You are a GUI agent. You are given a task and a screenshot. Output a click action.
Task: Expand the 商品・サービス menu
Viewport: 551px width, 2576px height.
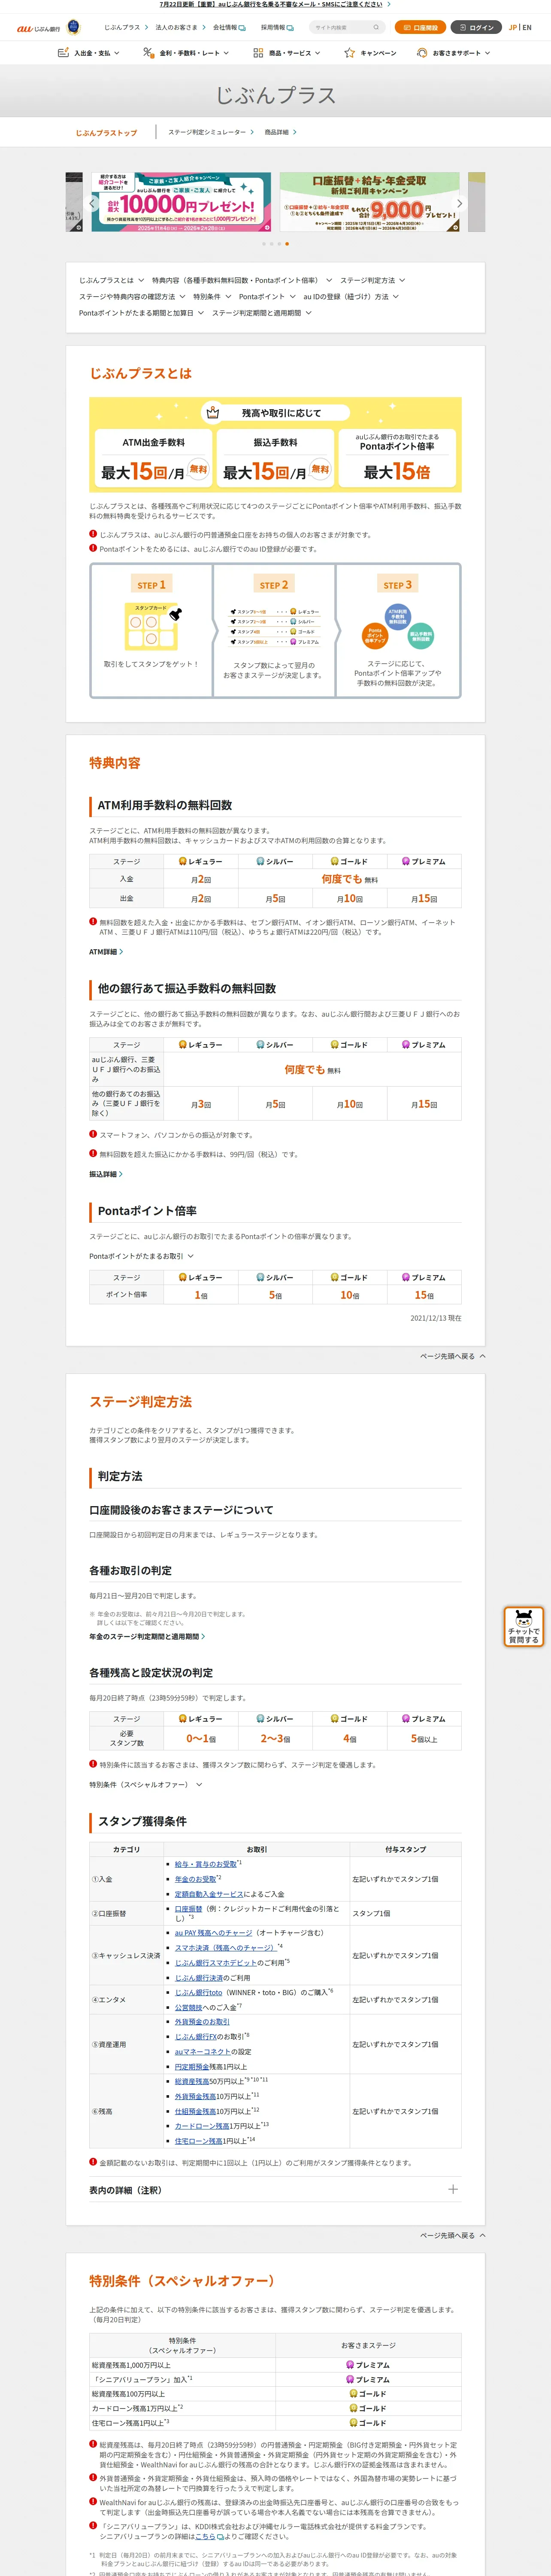287,53
